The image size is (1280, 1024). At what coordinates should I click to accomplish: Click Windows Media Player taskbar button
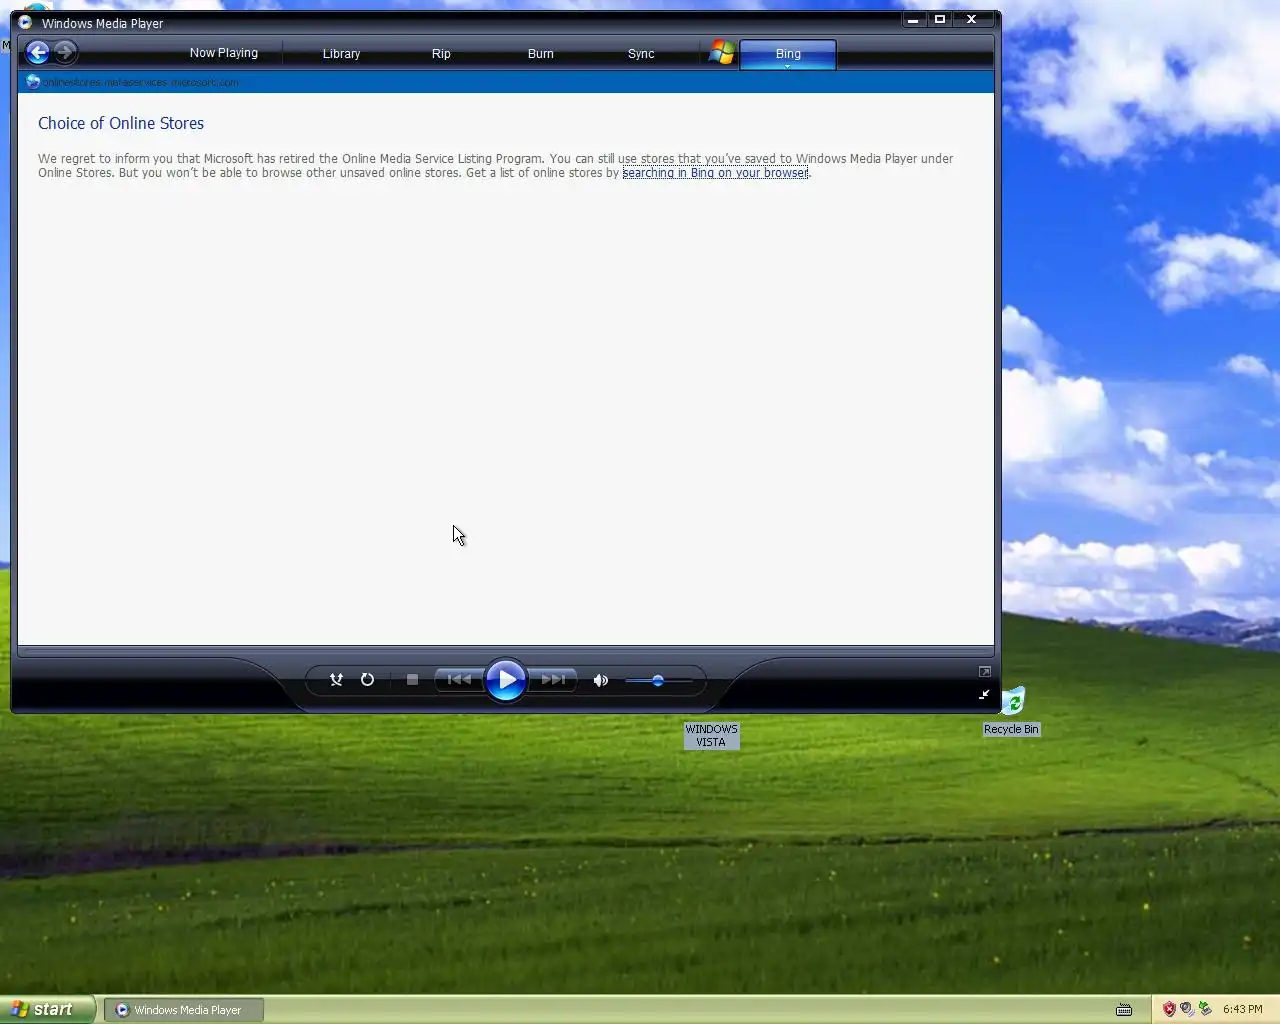tap(184, 1010)
